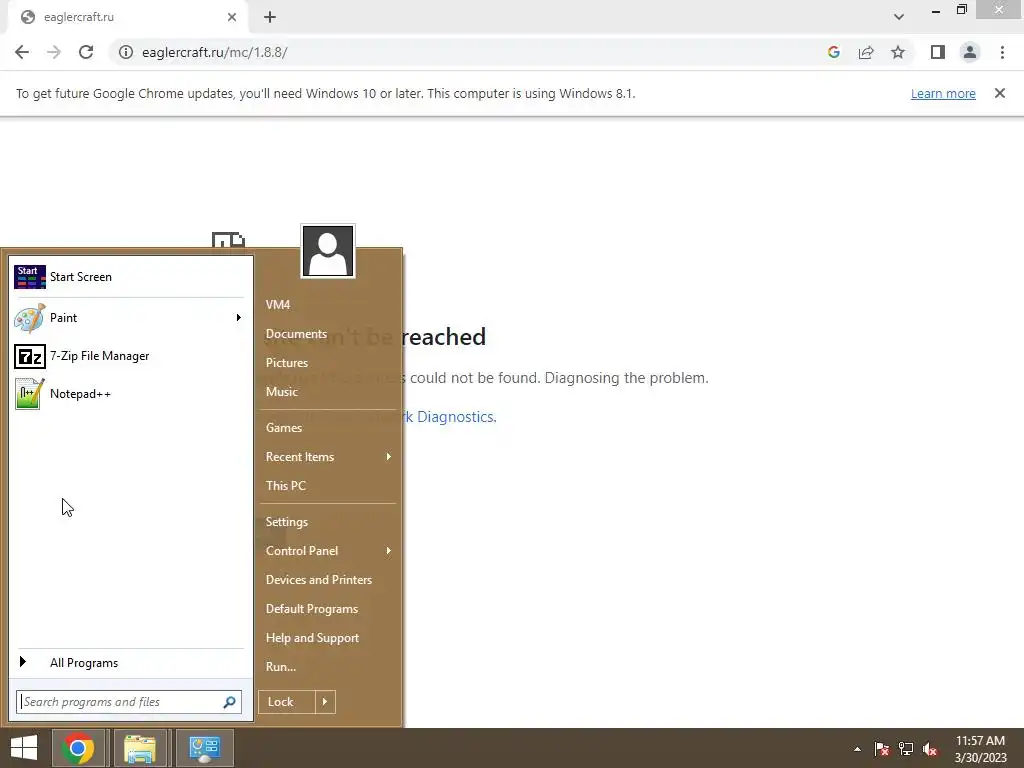Open Start Screen from start menu

(129, 277)
